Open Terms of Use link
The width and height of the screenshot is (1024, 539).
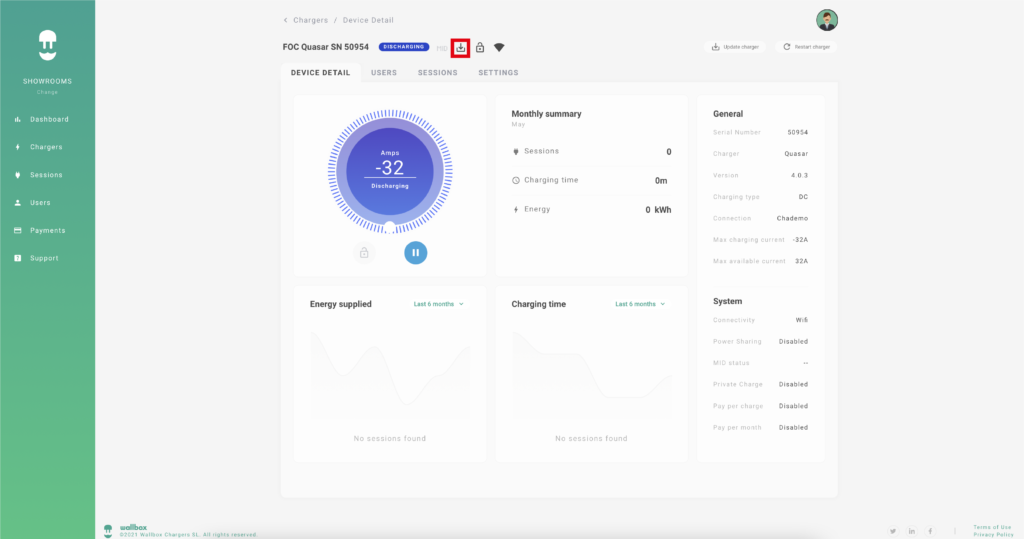[992, 527]
